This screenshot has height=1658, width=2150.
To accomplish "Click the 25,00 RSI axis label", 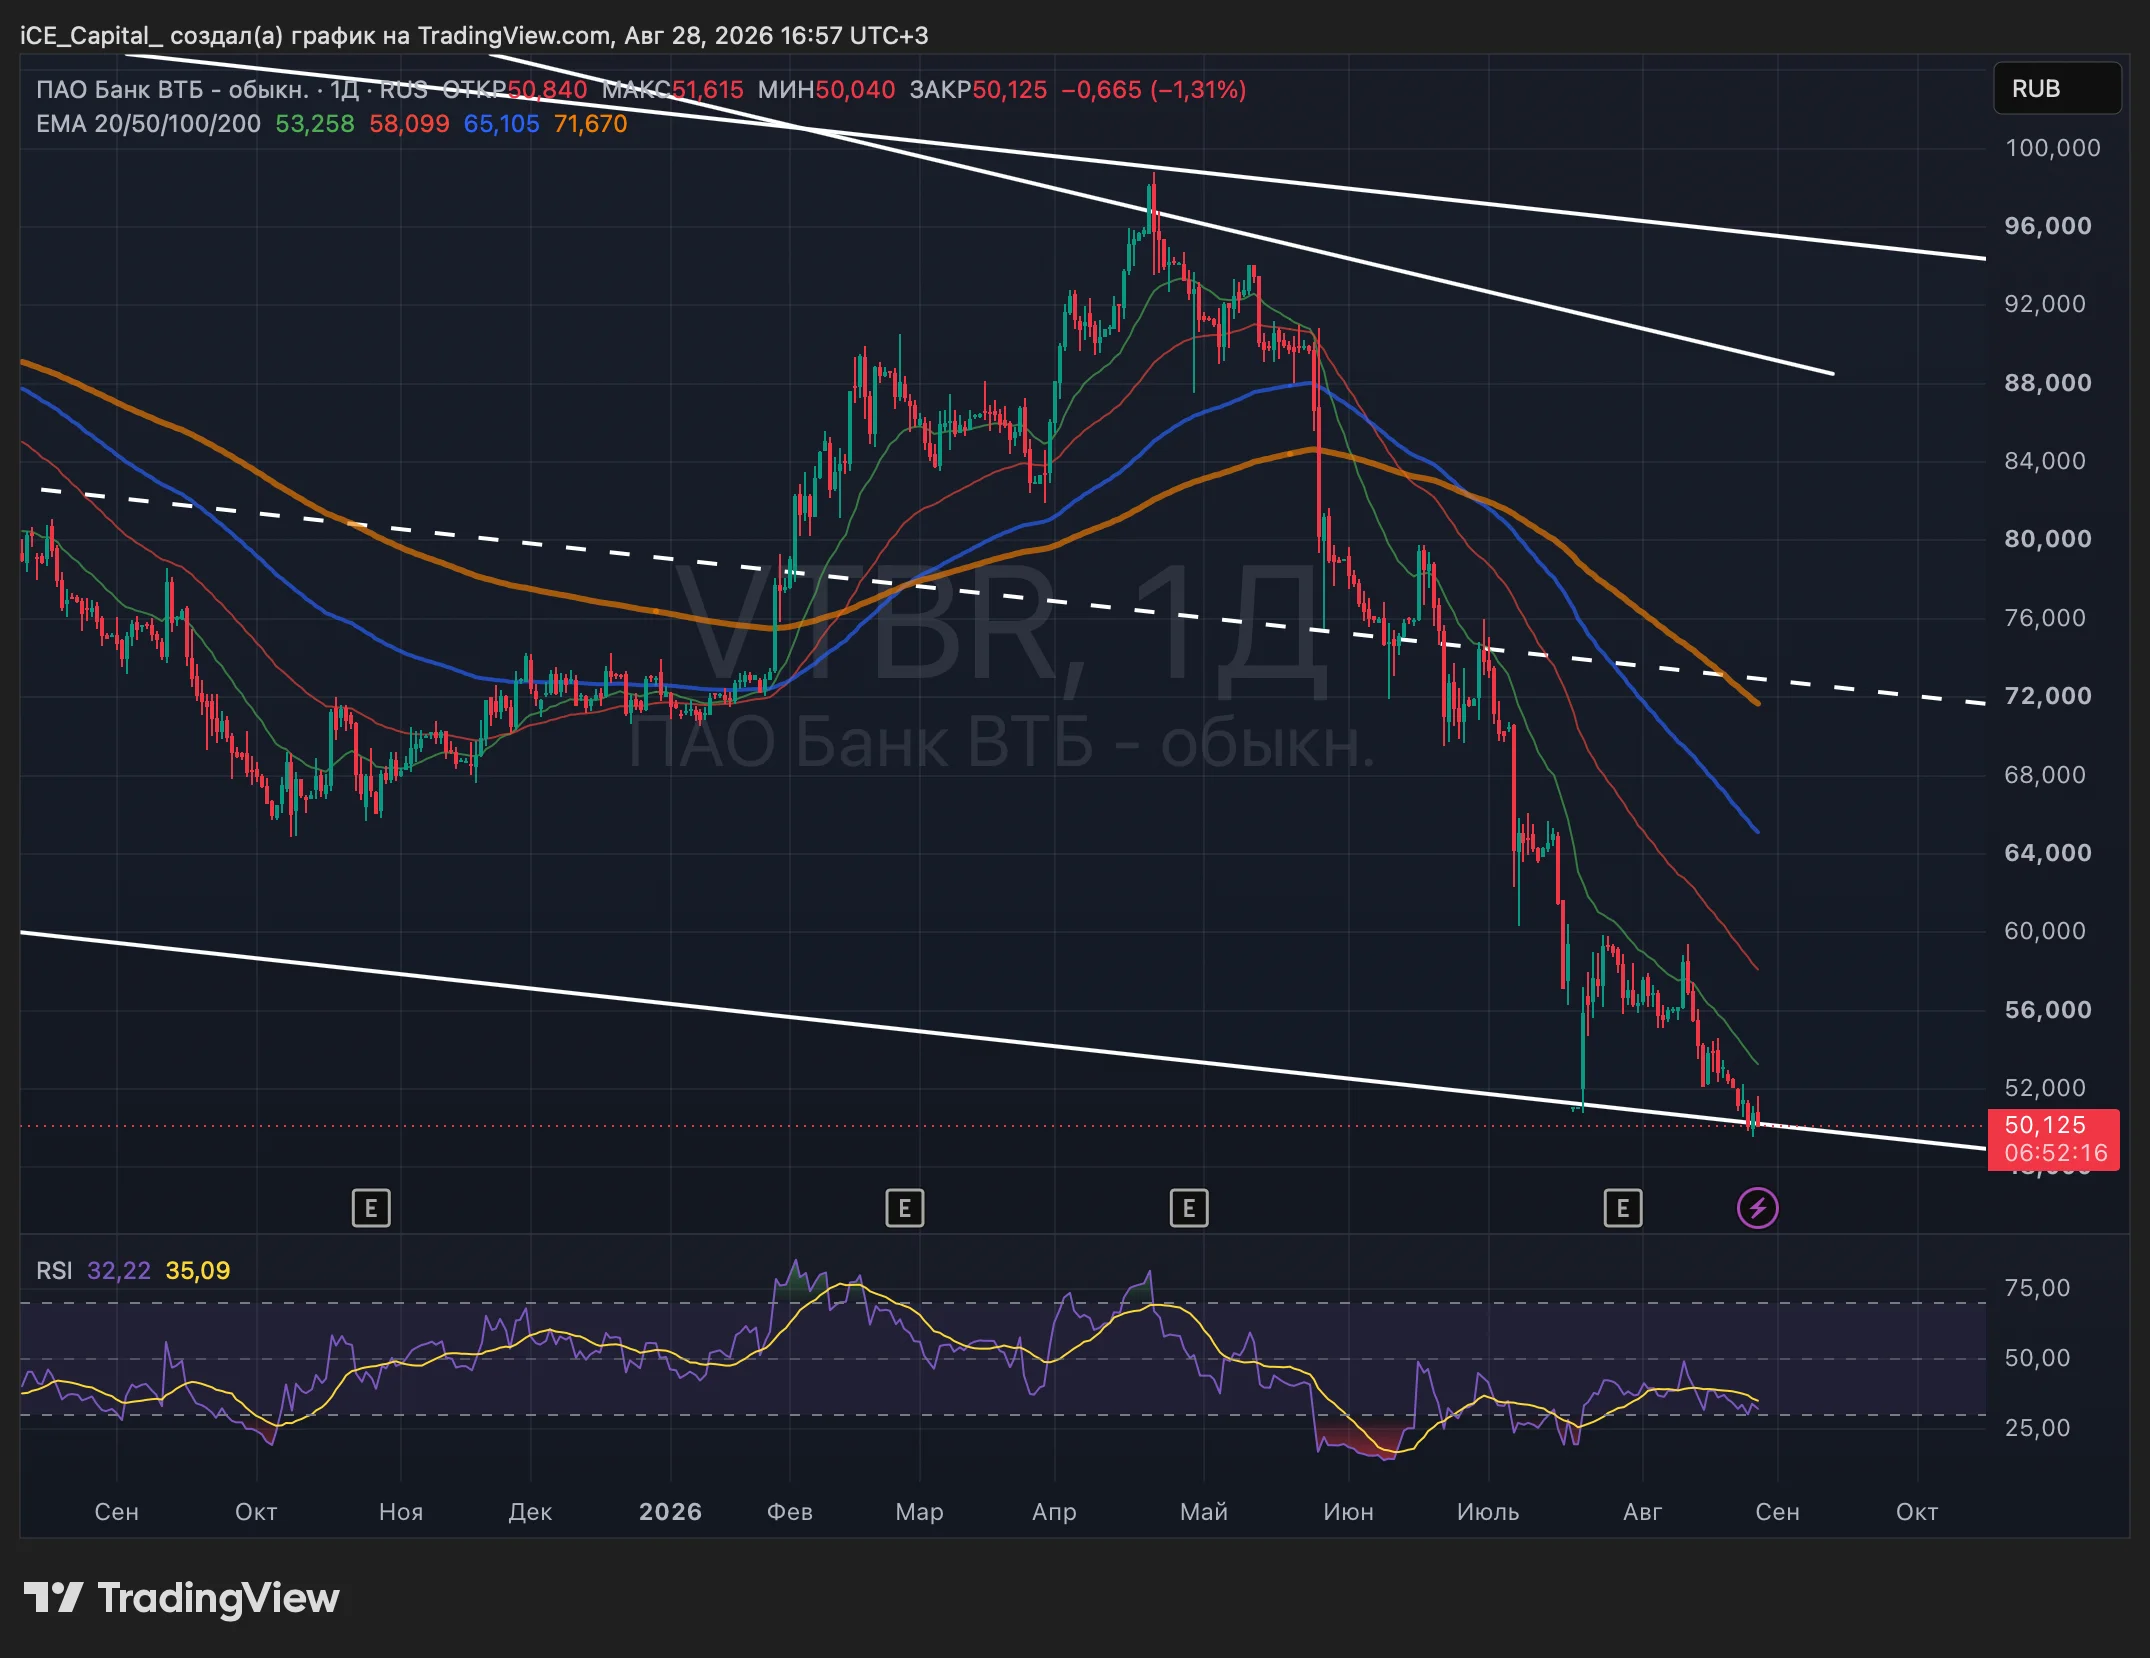I will (x=2038, y=1428).
